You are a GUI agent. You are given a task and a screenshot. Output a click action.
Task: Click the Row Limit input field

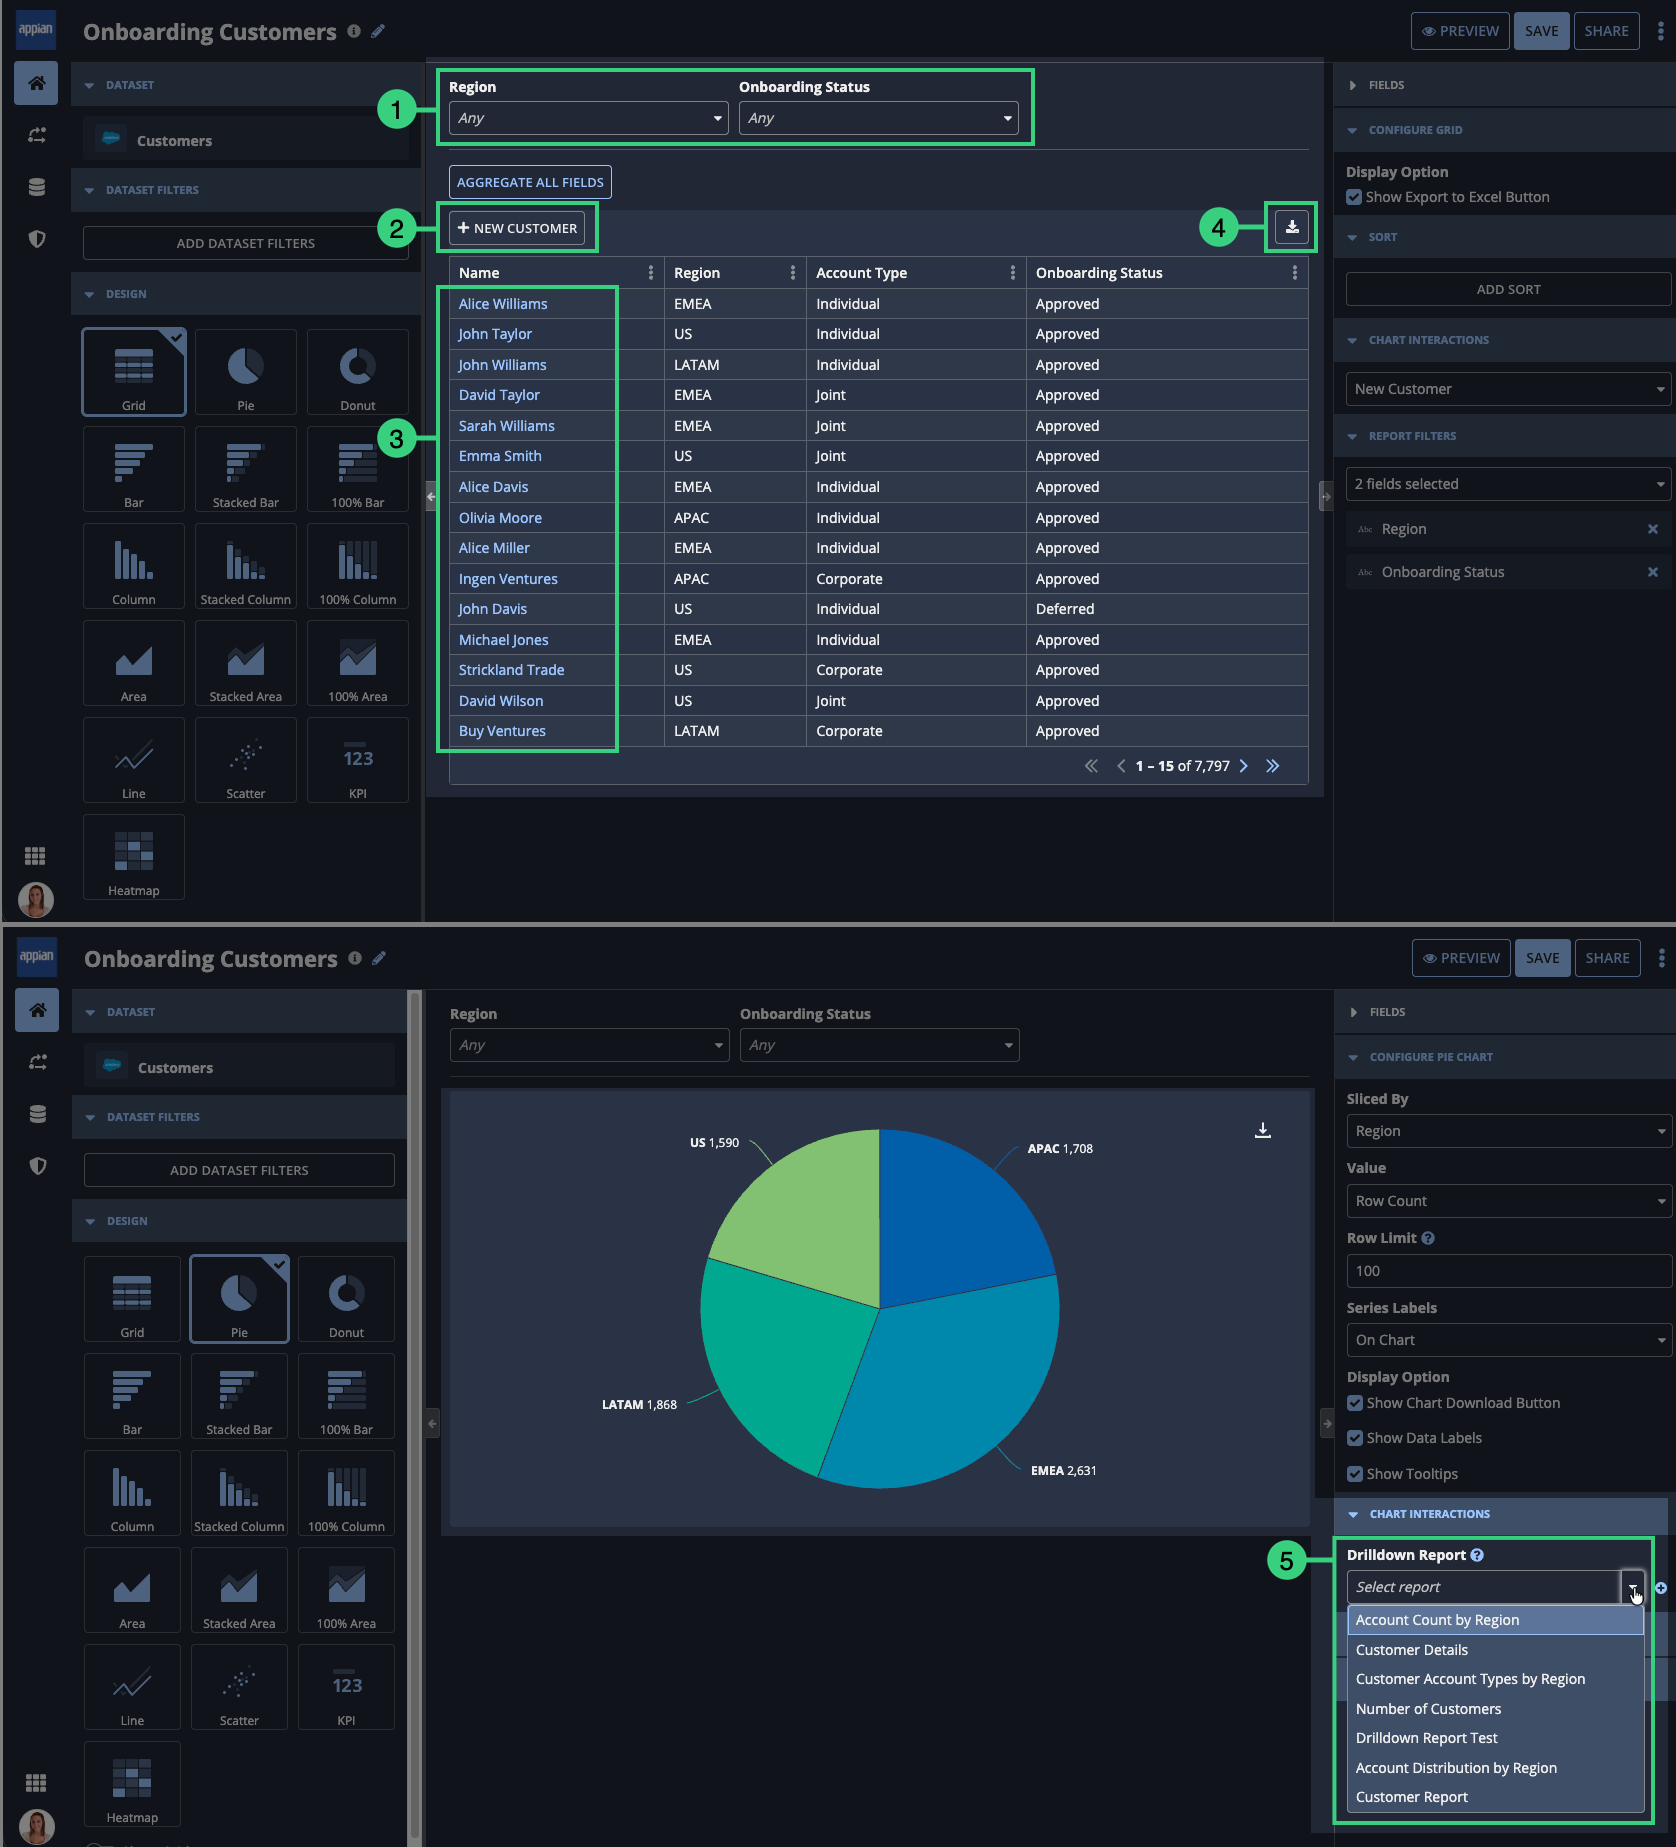coord(1509,1271)
